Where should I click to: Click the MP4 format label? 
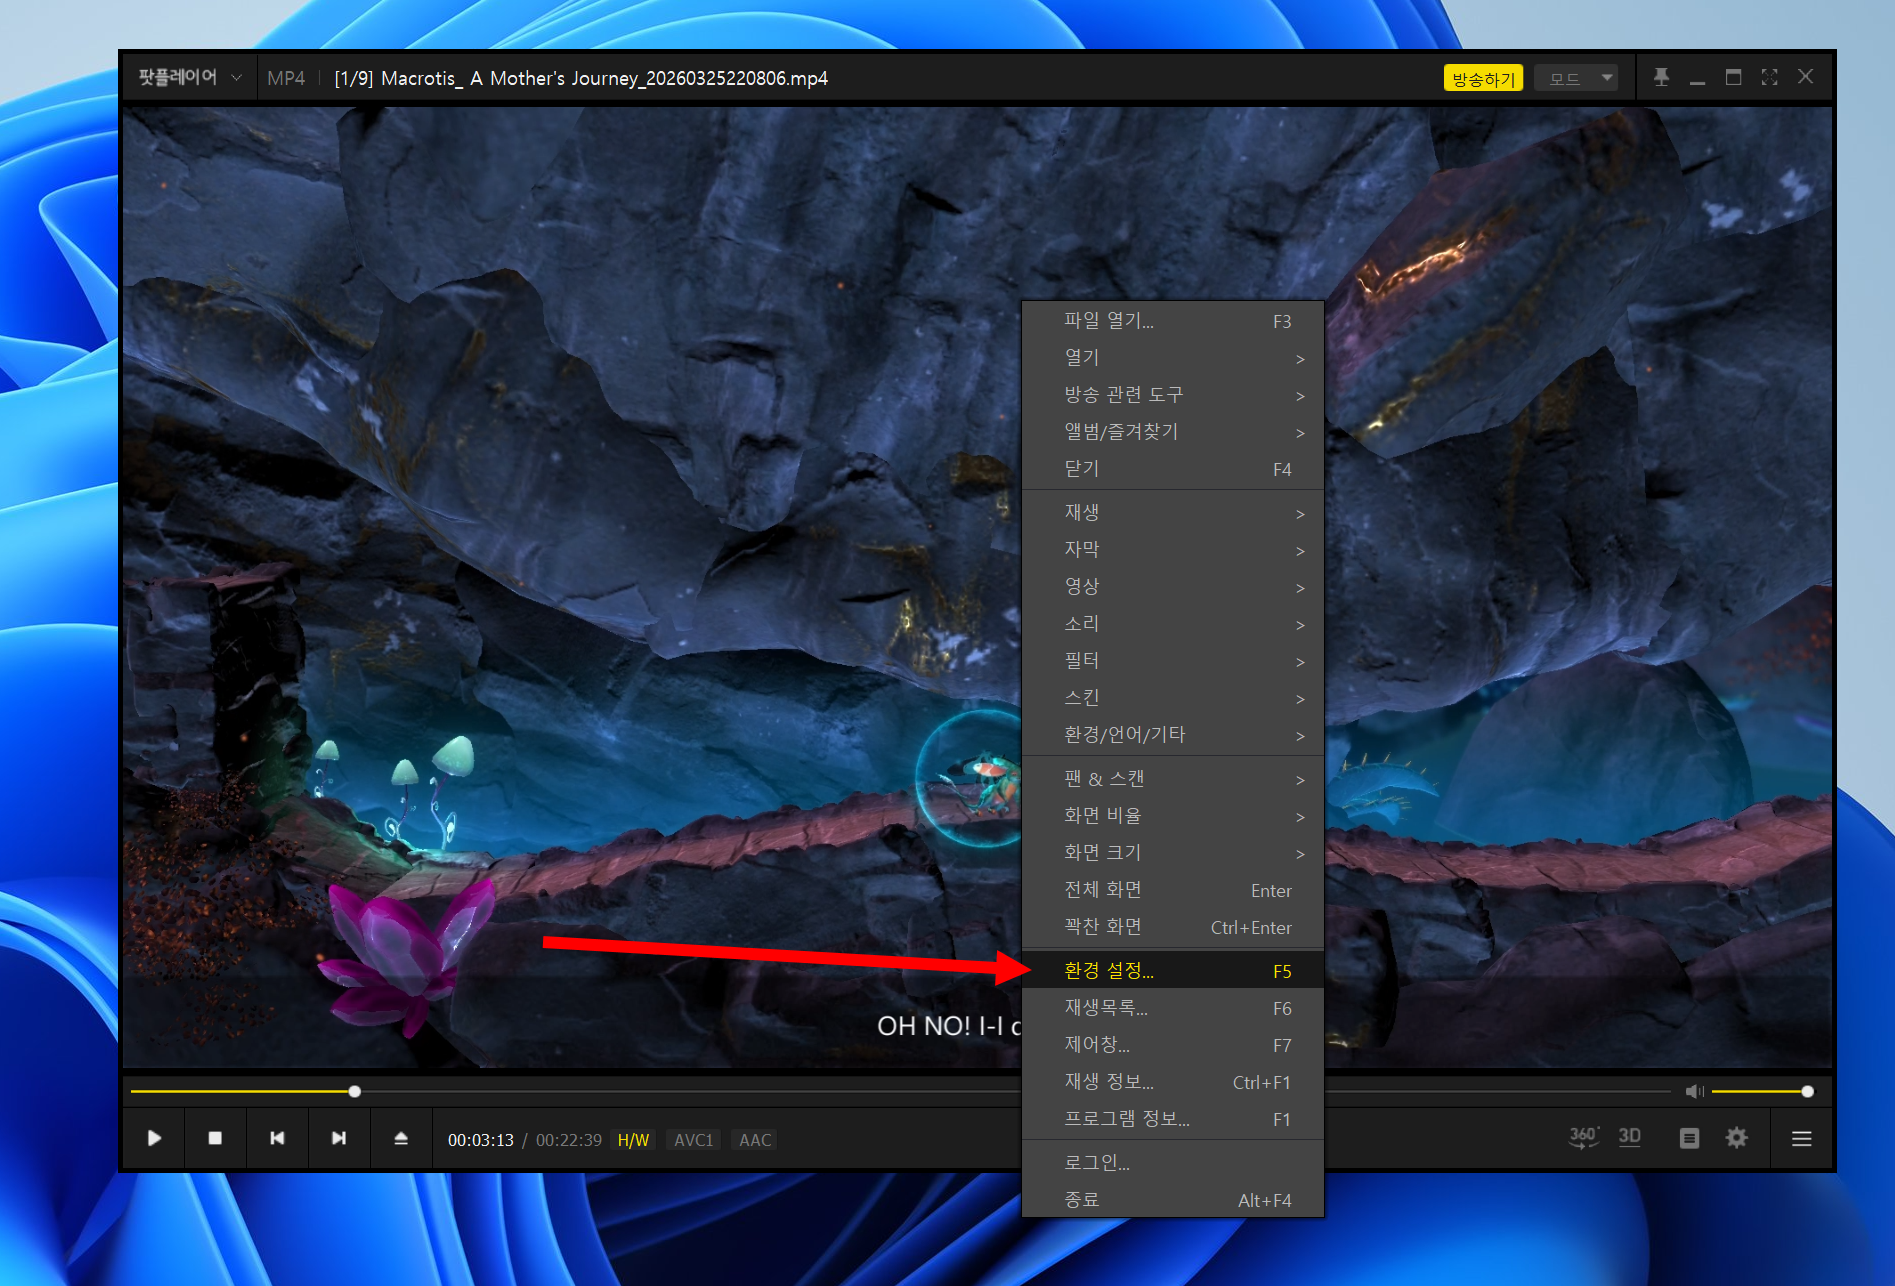tap(286, 78)
